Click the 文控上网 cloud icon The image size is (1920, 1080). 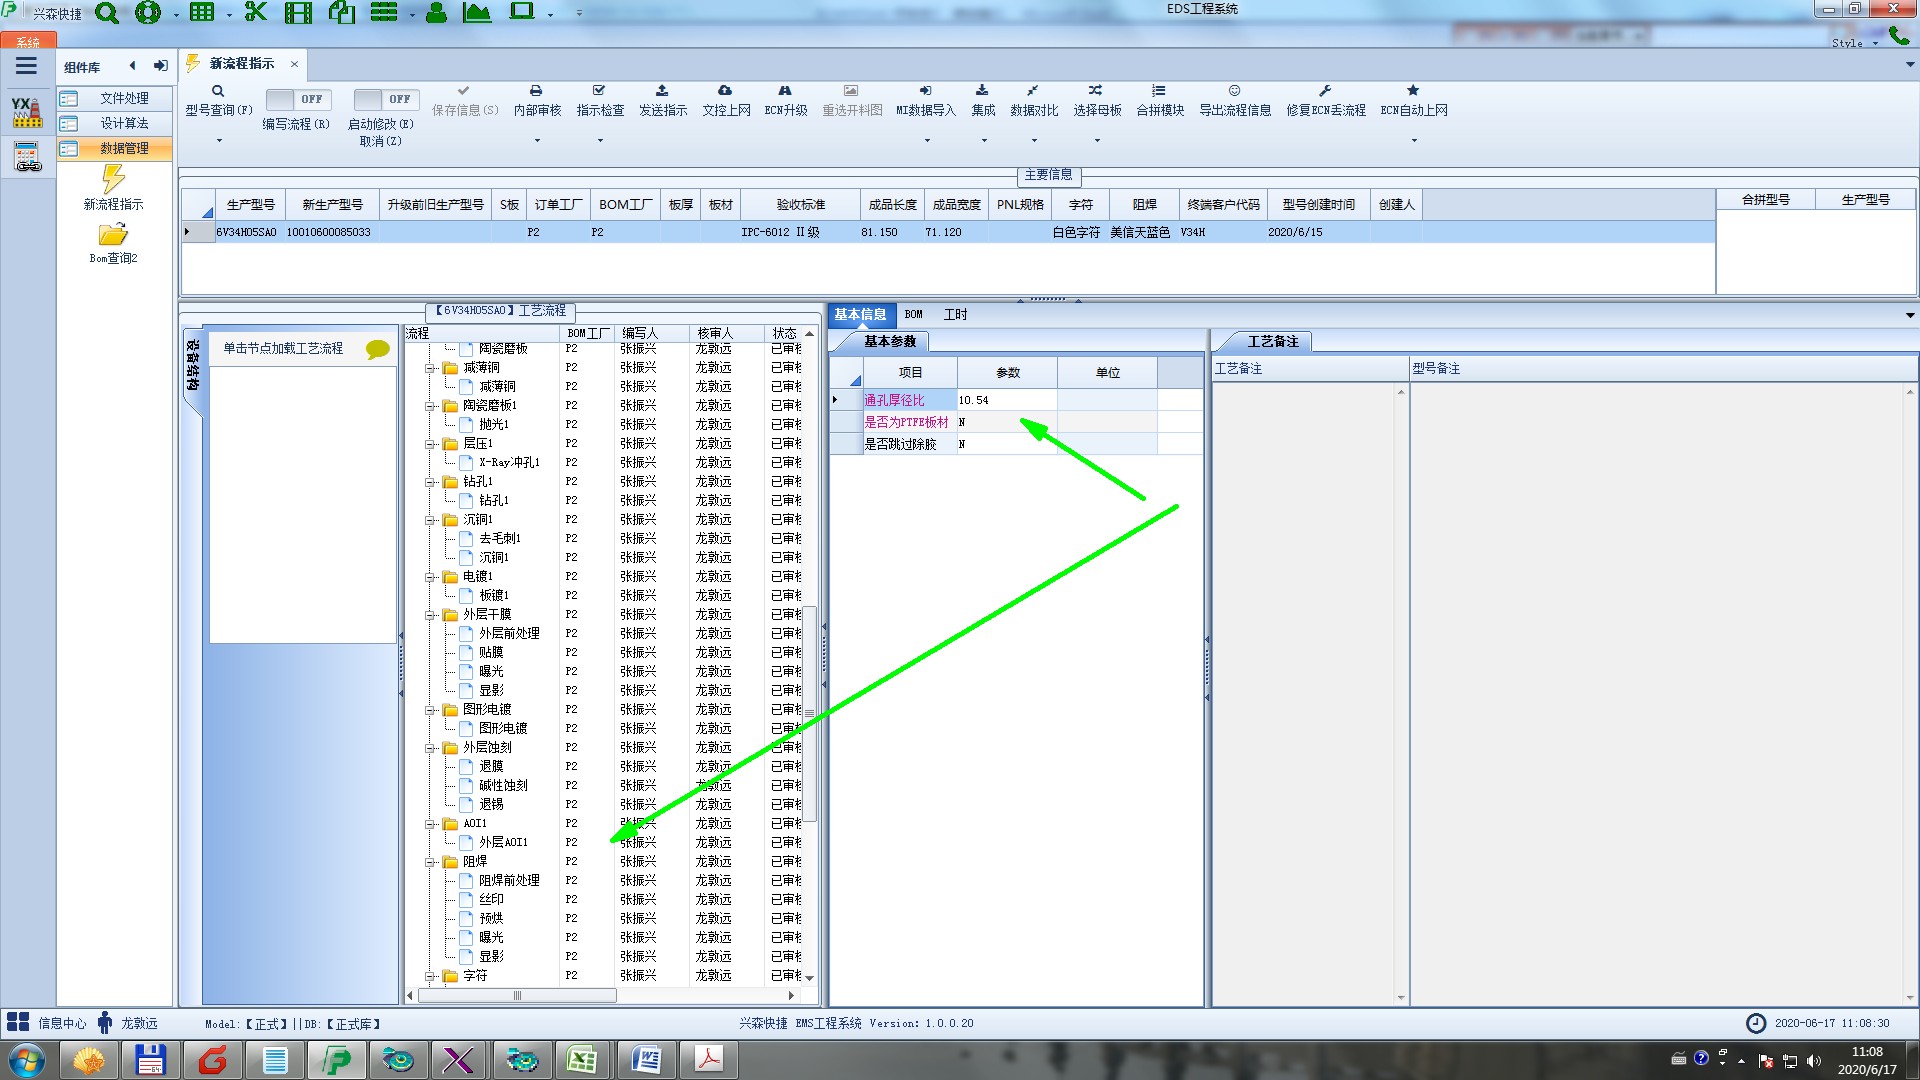[725, 91]
